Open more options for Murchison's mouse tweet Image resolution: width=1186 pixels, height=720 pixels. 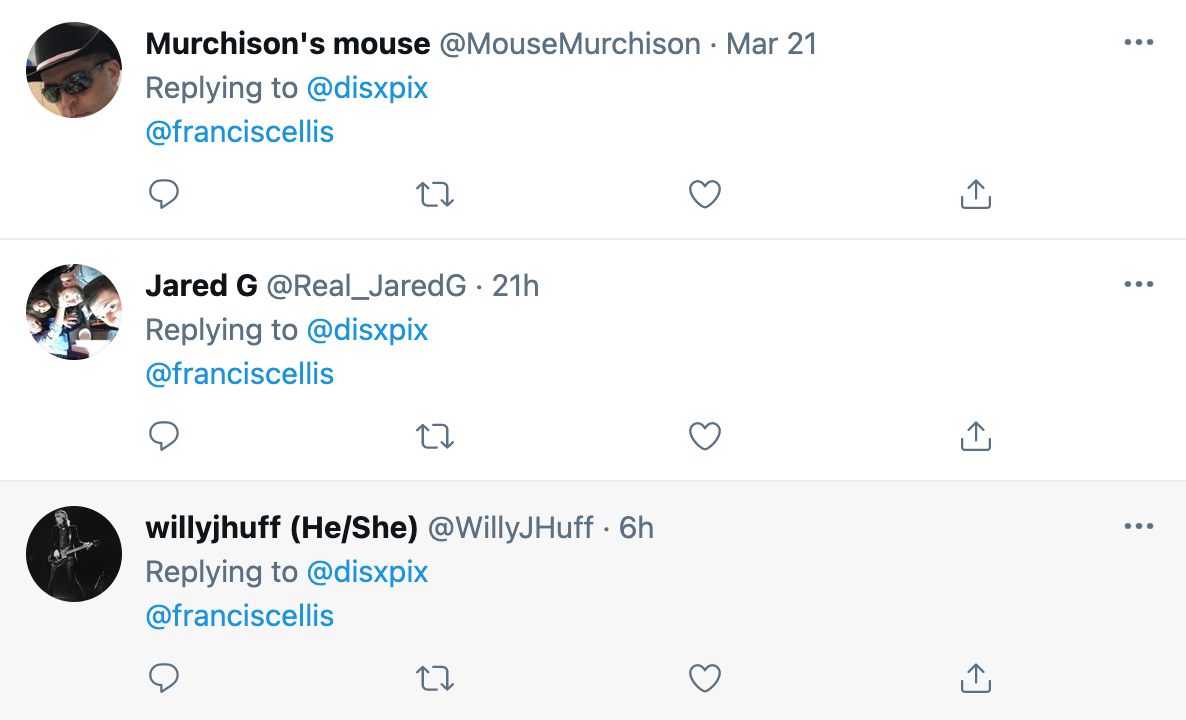pos(1139,43)
